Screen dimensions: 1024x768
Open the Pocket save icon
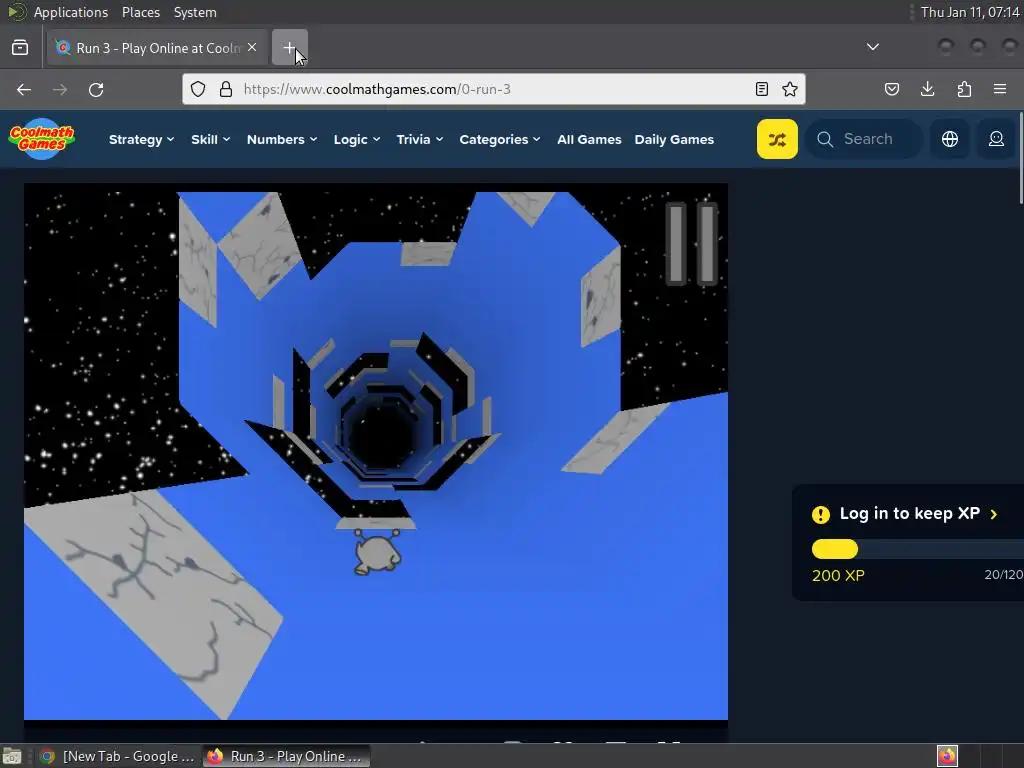pyautogui.click(x=891, y=89)
